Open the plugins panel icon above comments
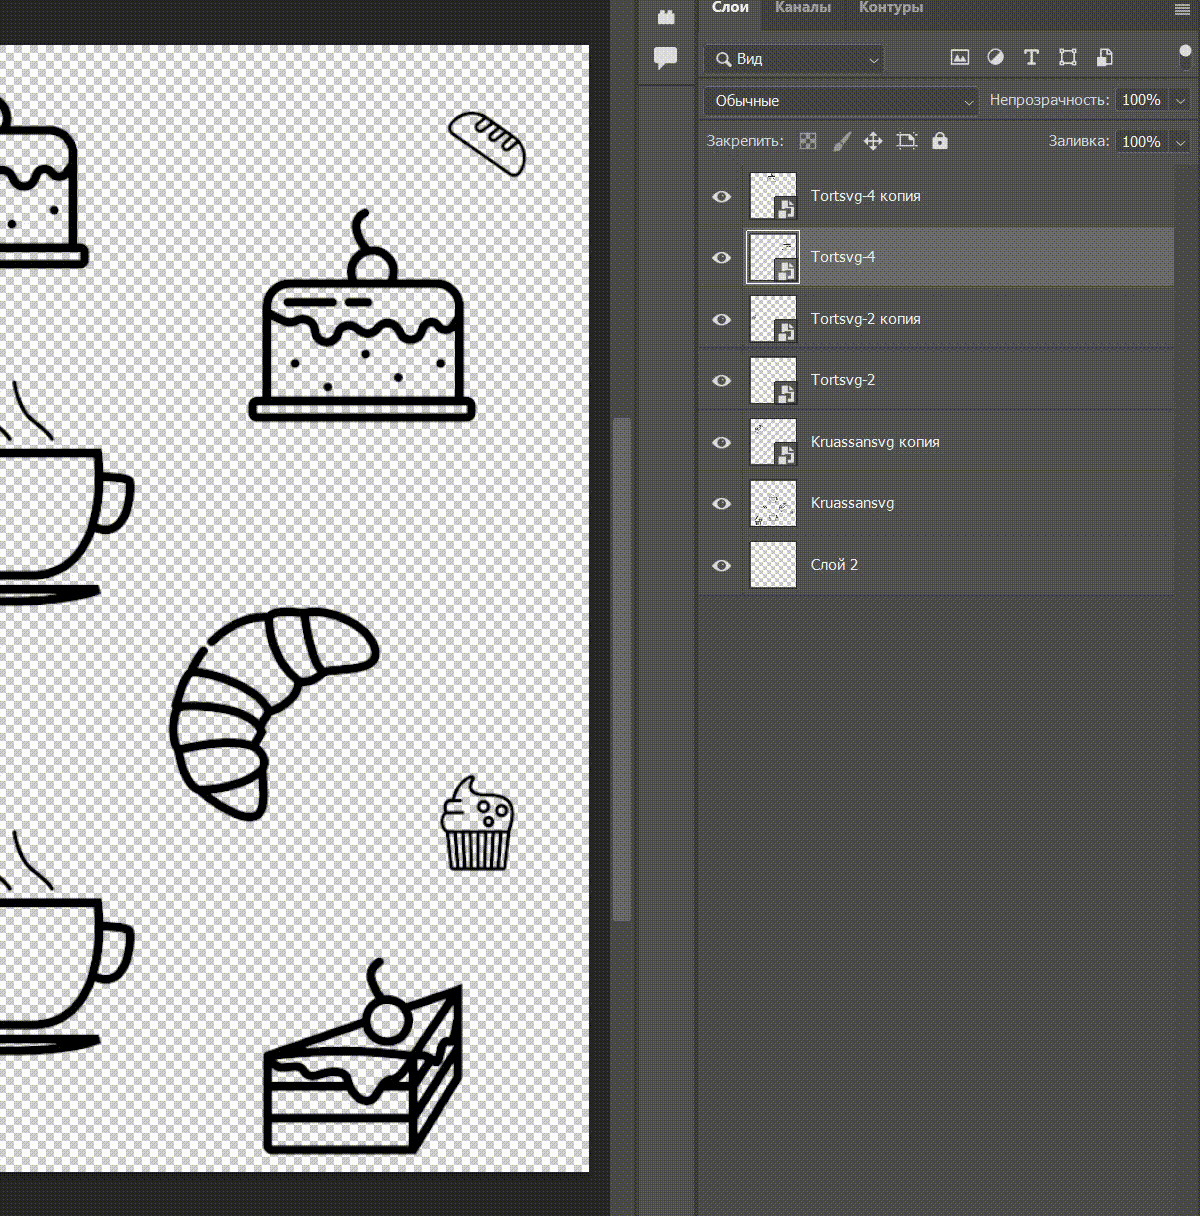This screenshot has width=1200, height=1216. [x=666, y=17]
